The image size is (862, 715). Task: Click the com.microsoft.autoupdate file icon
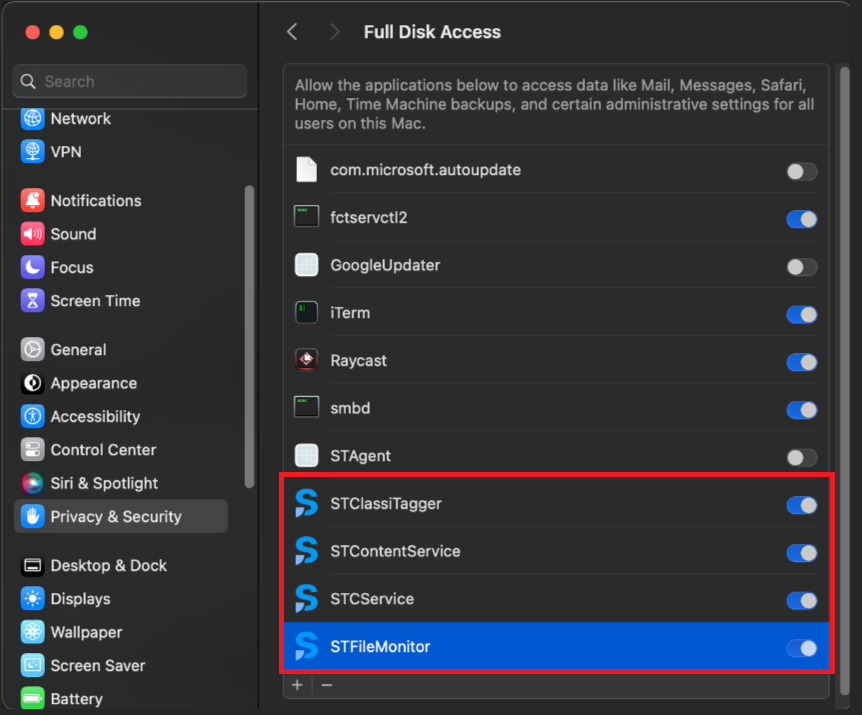306,169
